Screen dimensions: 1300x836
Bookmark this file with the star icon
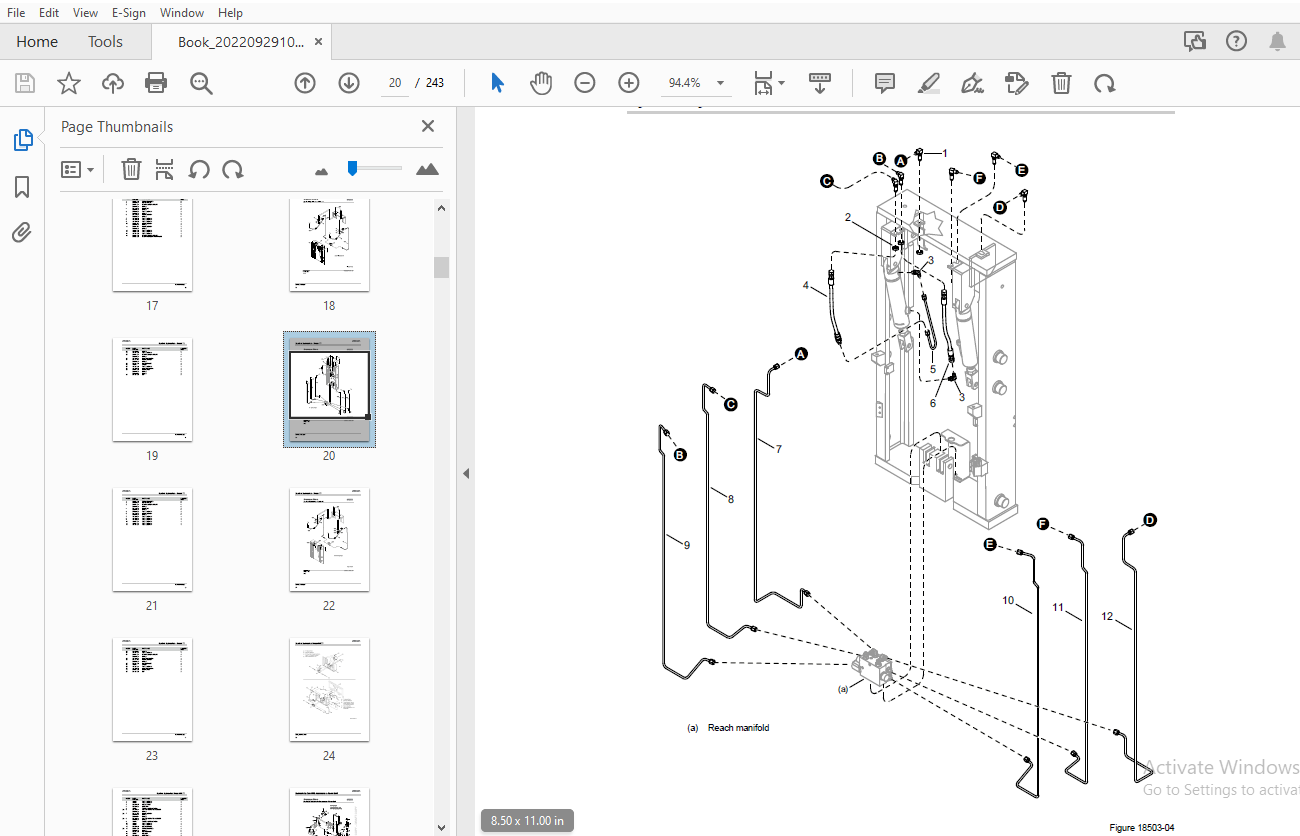point(68,83)
